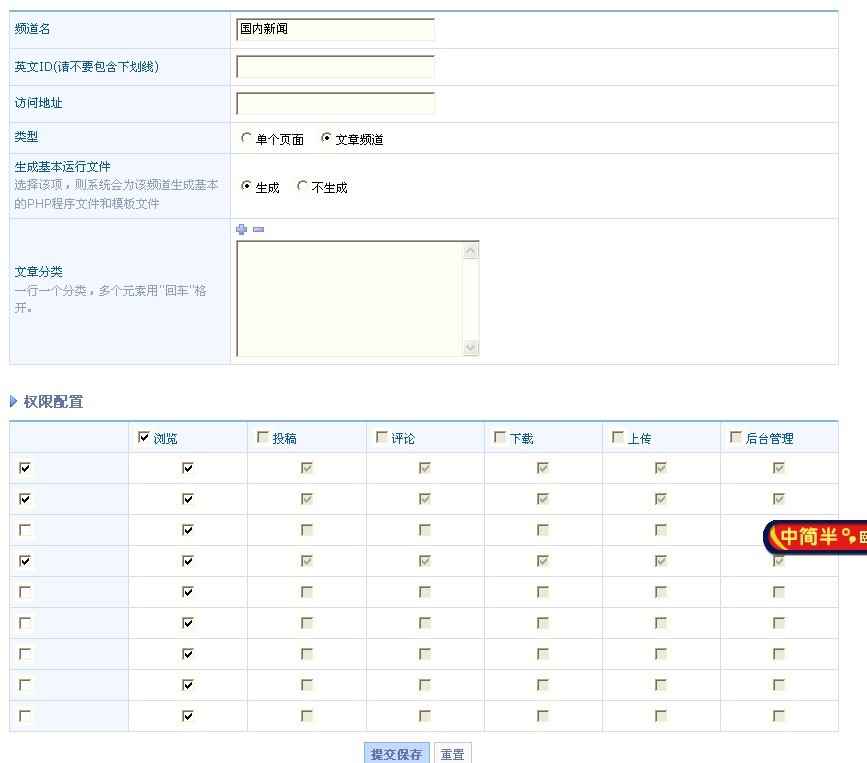Select the 文章频道 radio option
Screen dimensions: 867x763
coord(326,138)
